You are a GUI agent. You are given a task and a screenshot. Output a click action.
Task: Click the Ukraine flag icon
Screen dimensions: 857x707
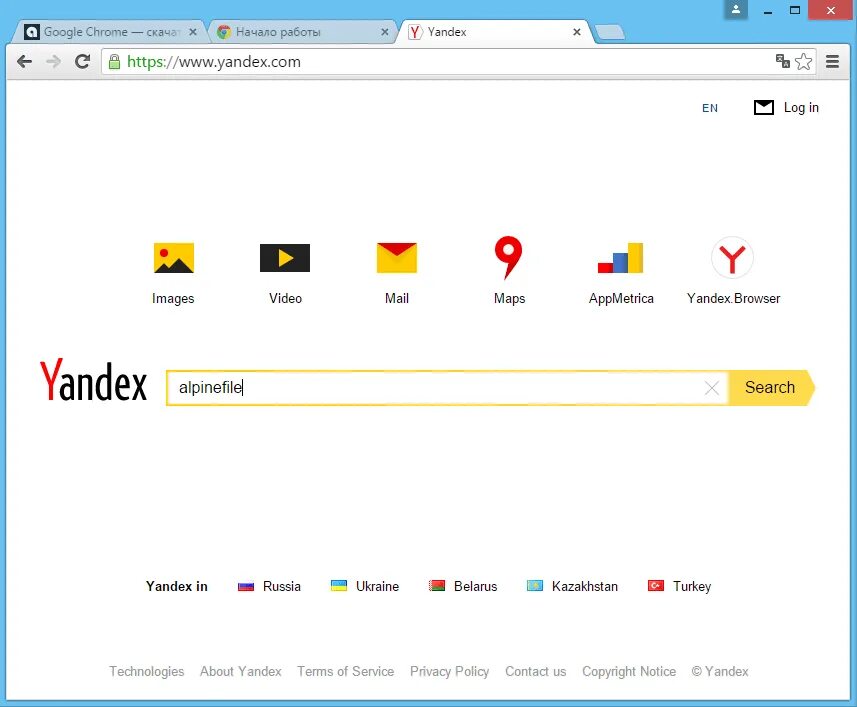pos(339,586)
